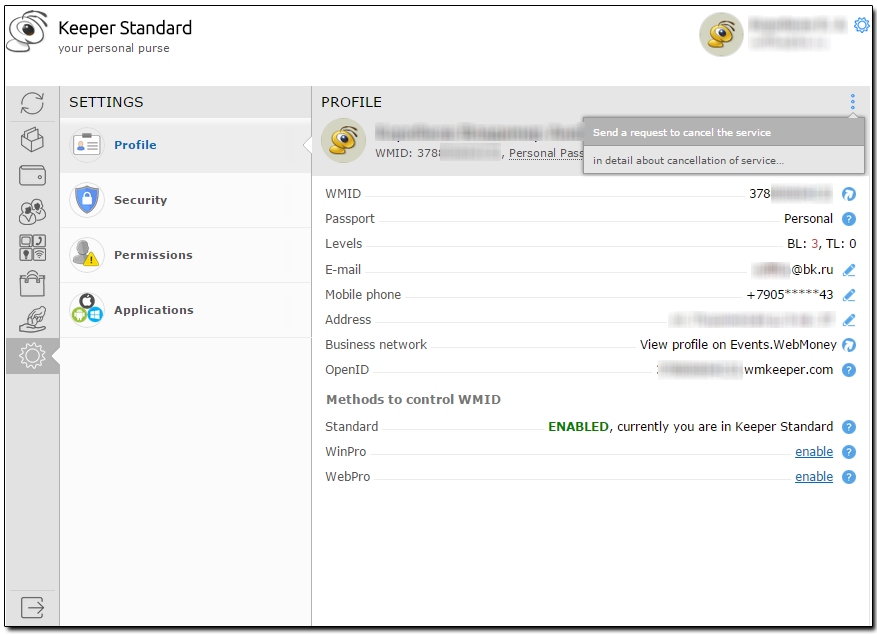Viewport: 877px width, 635px height.
Task: Click the wmkeeper.com OpenID value
Action: [788, 370]
